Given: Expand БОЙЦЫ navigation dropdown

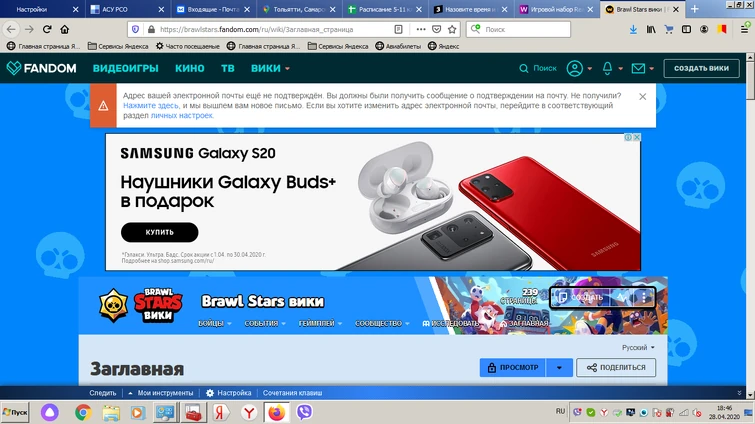Looking at the screenshot, I should [x=215, y=323].
